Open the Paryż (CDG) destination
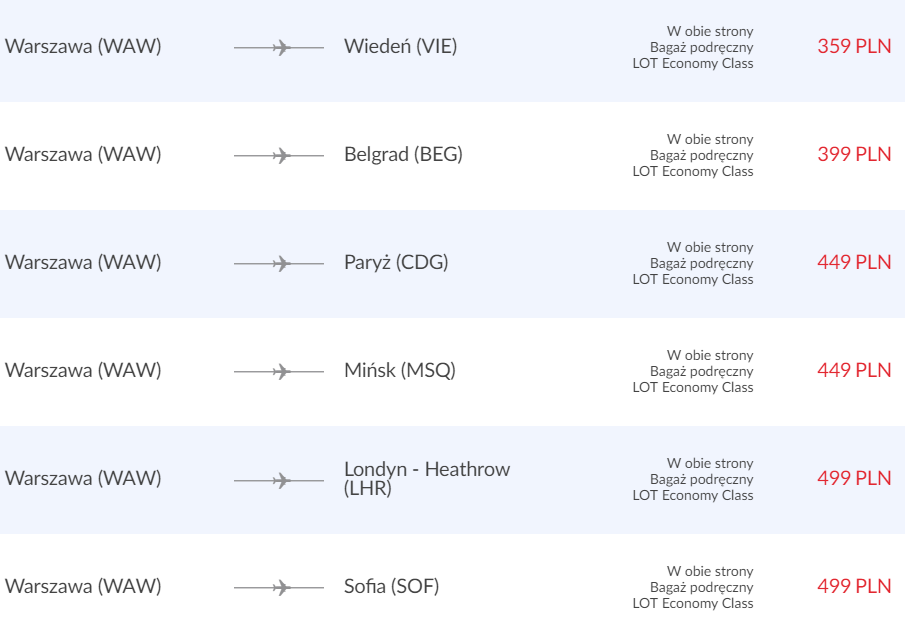This screenshot has width=905, height=626. 396,263
